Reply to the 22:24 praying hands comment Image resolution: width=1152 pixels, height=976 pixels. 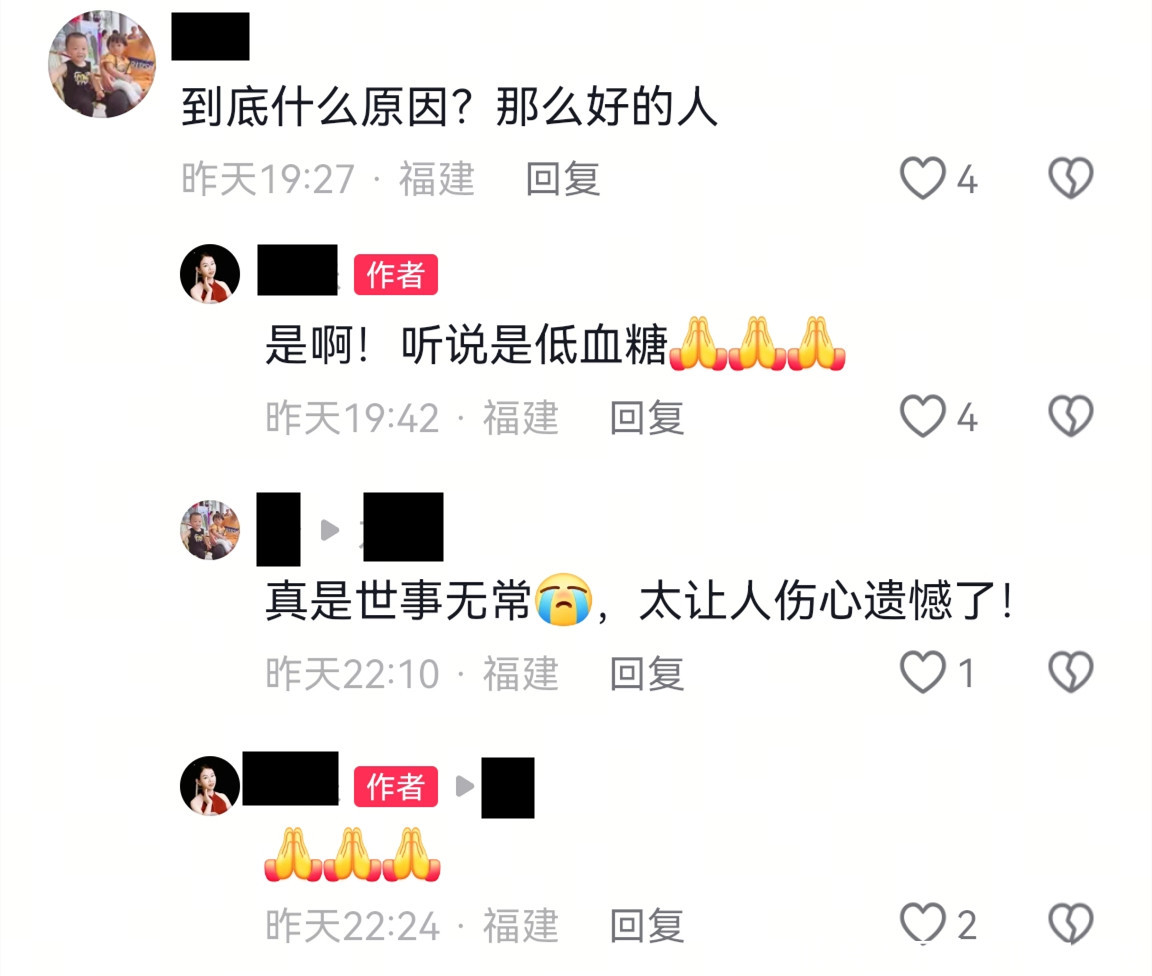[x=647, y=925]
